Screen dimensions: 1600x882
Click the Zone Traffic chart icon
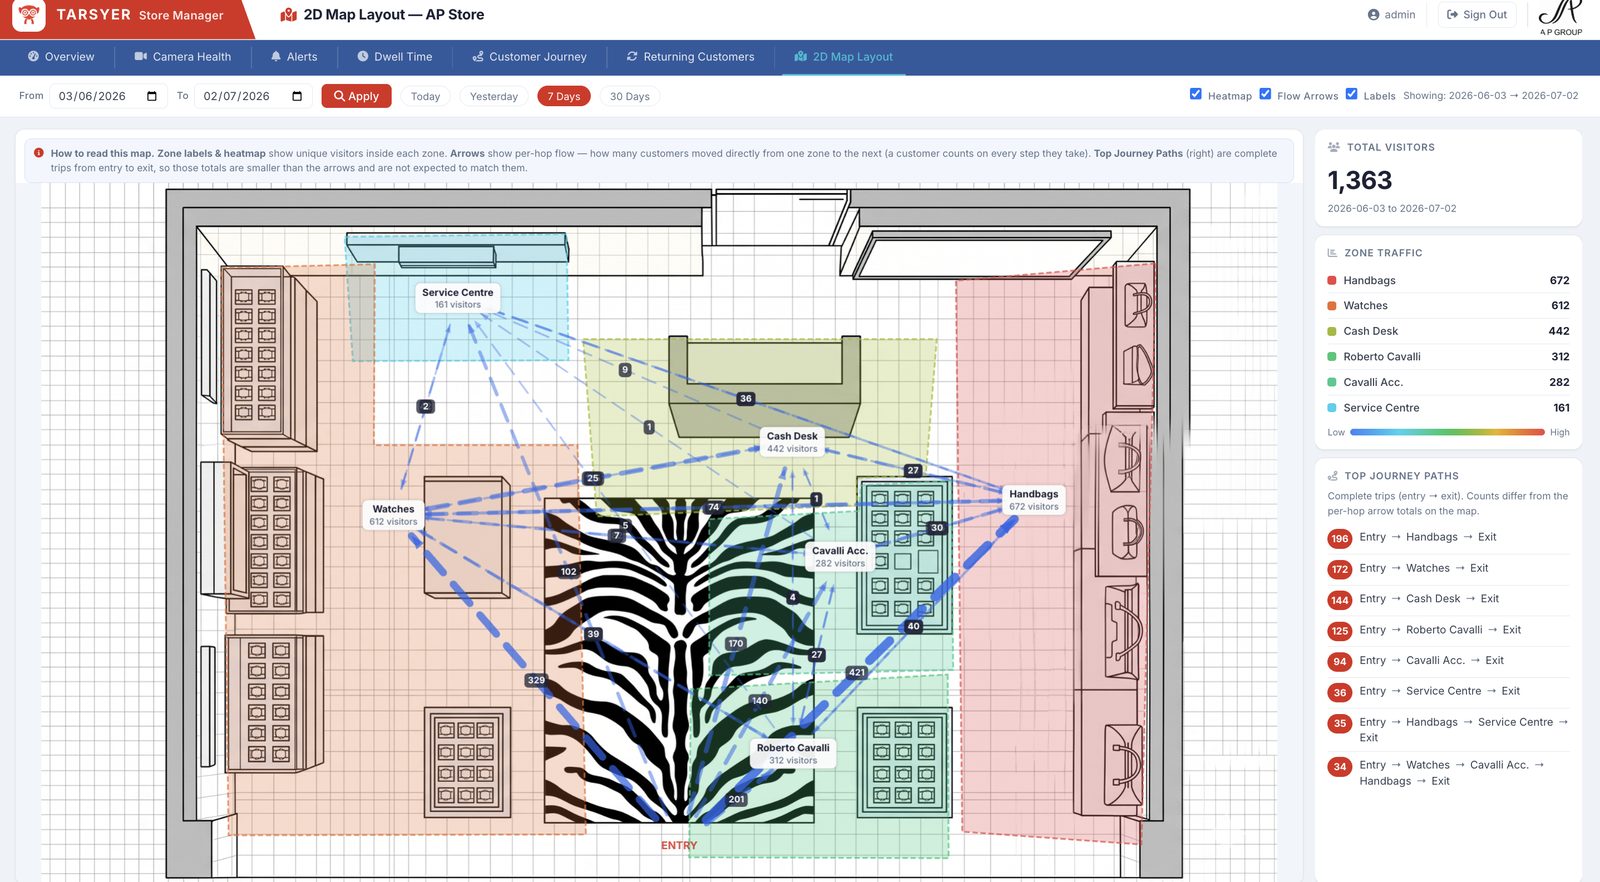click(1332, 253)
